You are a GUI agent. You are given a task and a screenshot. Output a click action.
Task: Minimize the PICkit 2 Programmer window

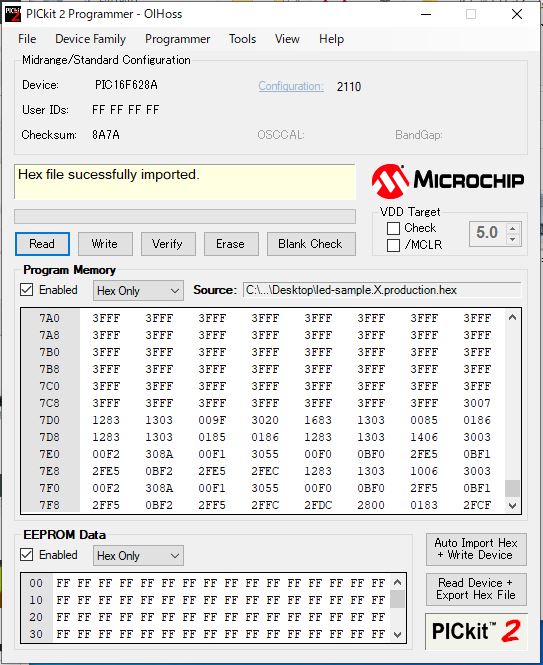[426, 14]
